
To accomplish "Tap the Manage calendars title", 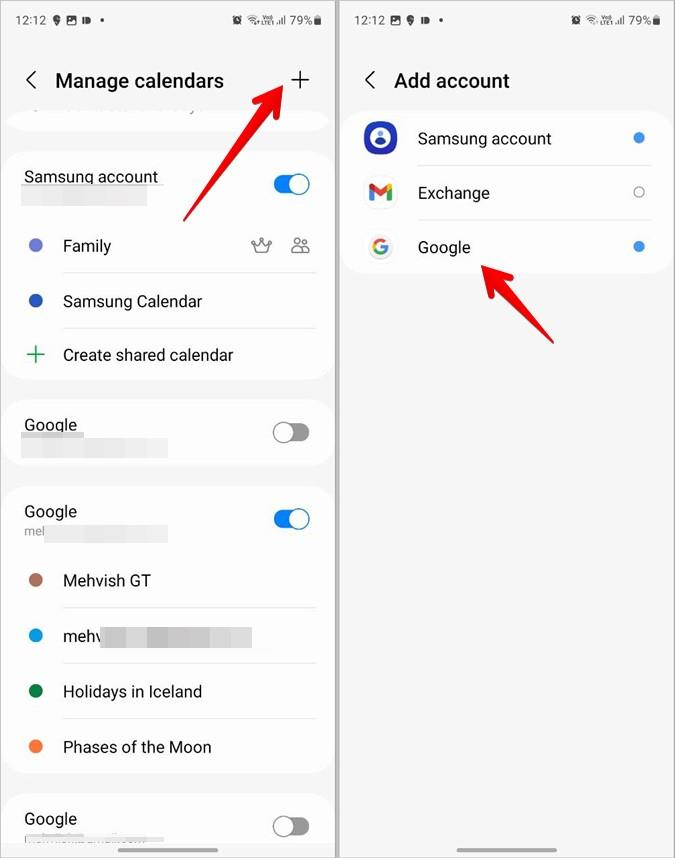I will 139,80.
